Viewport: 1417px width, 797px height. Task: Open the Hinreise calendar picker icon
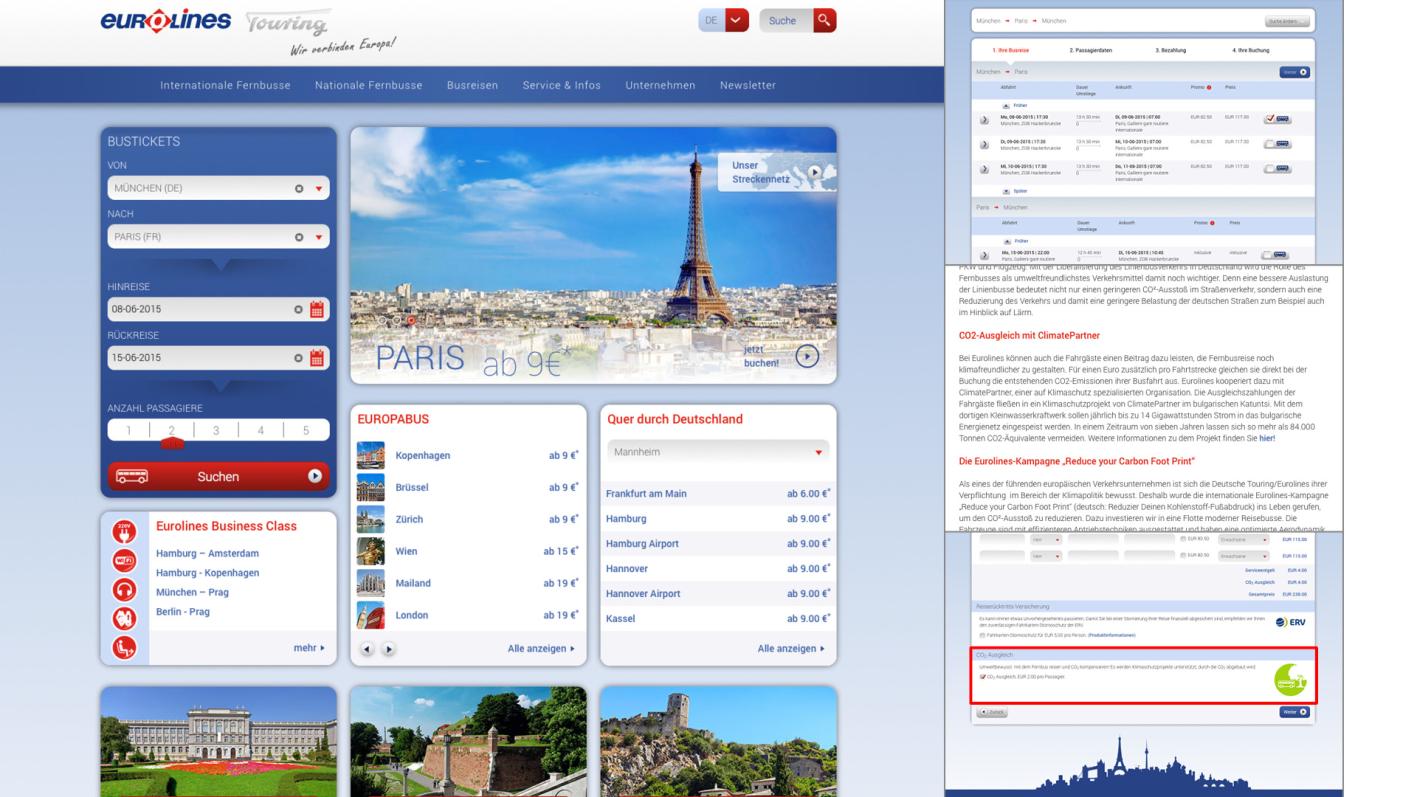[x=318, y=309]
